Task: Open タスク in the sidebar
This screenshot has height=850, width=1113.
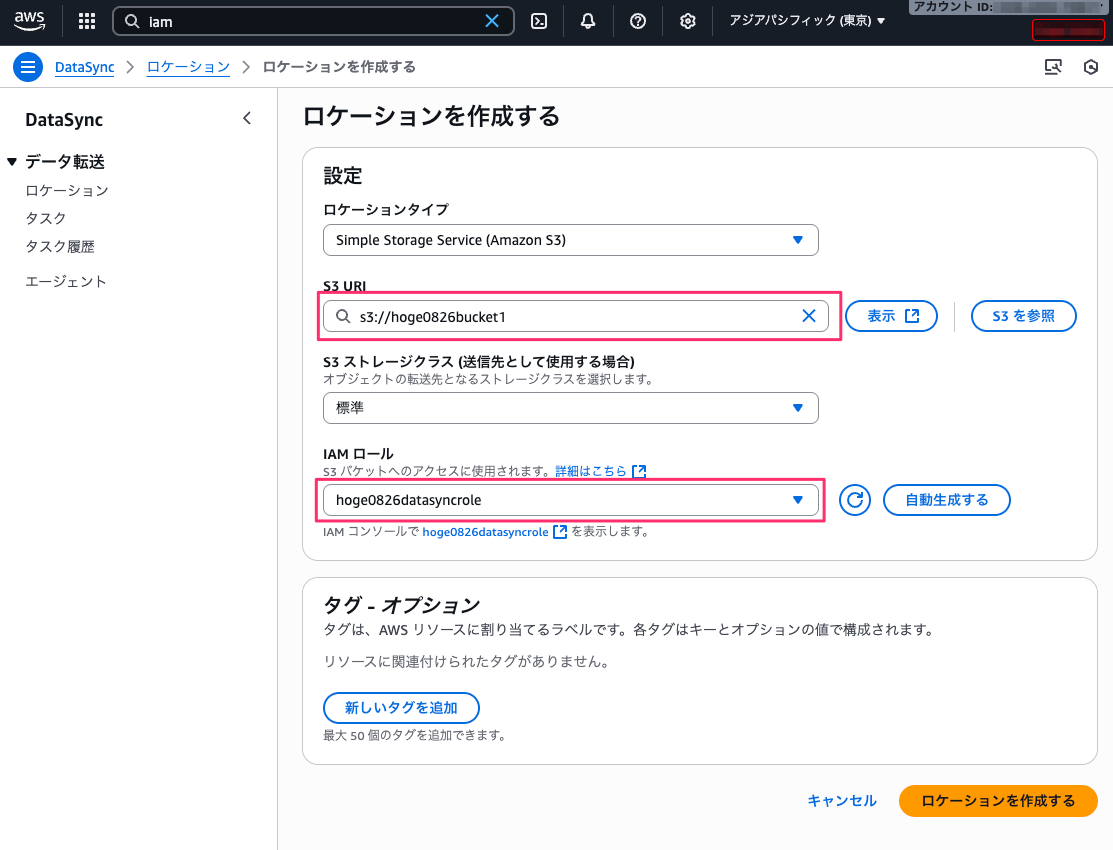Action: [x=45, y=218]
